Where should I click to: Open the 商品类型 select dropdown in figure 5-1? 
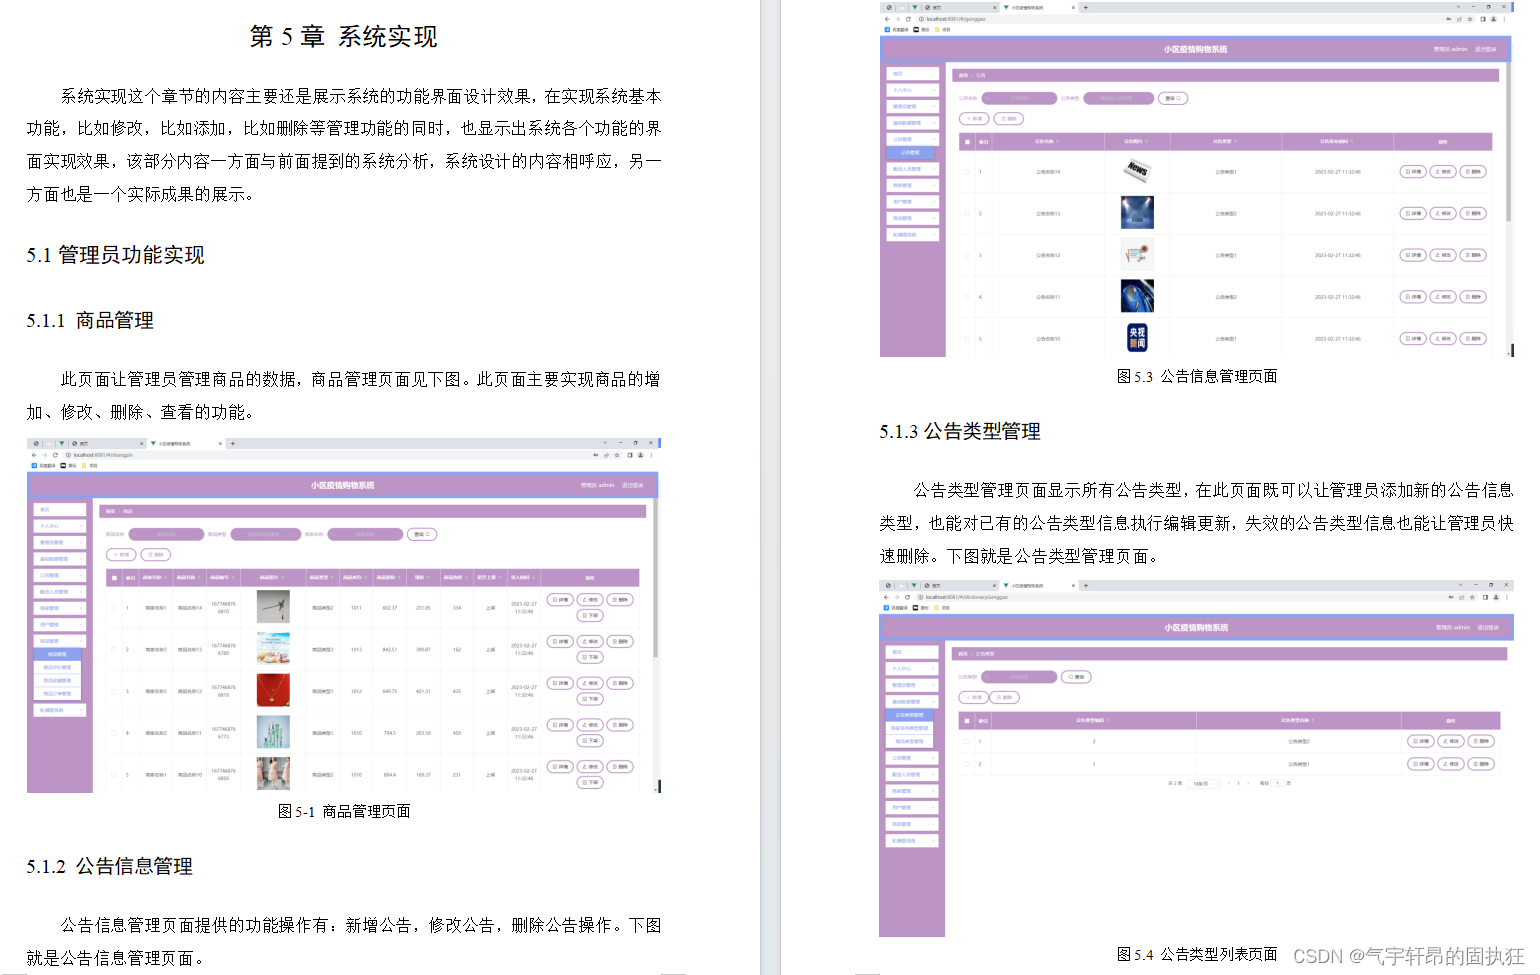click(266, 534)
